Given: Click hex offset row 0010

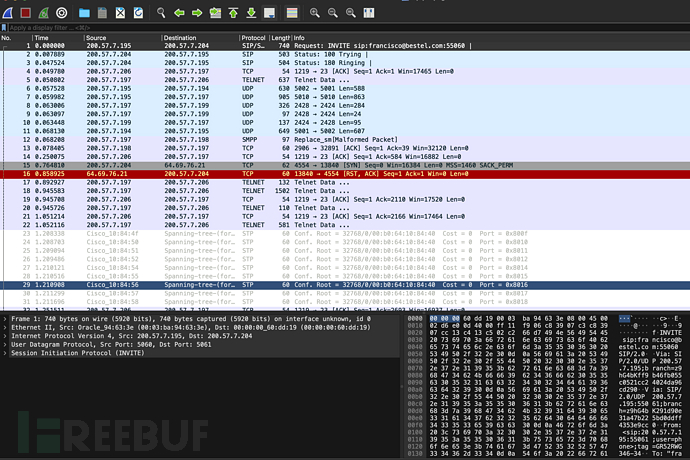Looking at the screenshot, I should [x=415, y=325].
